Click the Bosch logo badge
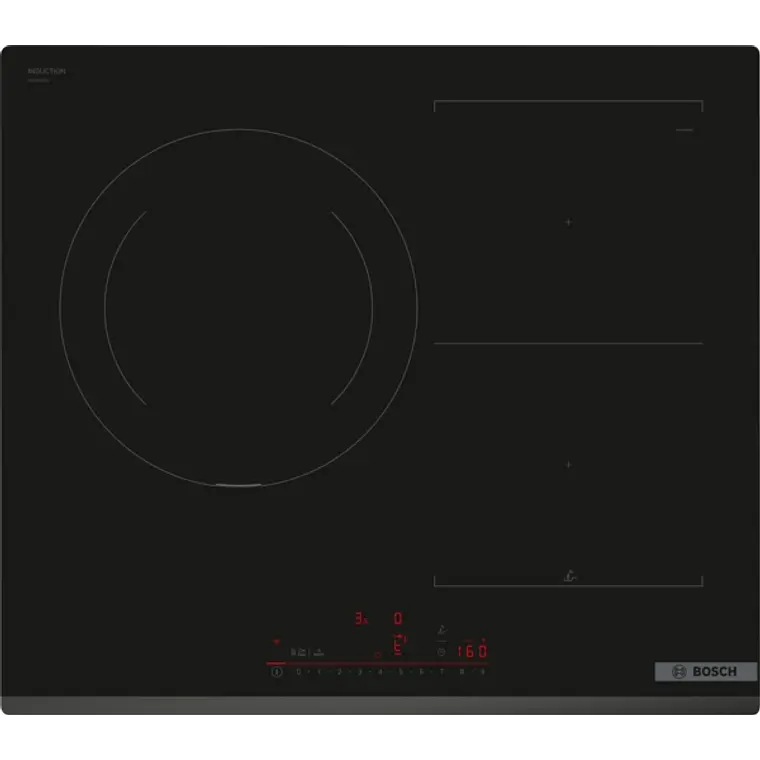This screenshot has height=760, width=760. (x=706, y=671)
